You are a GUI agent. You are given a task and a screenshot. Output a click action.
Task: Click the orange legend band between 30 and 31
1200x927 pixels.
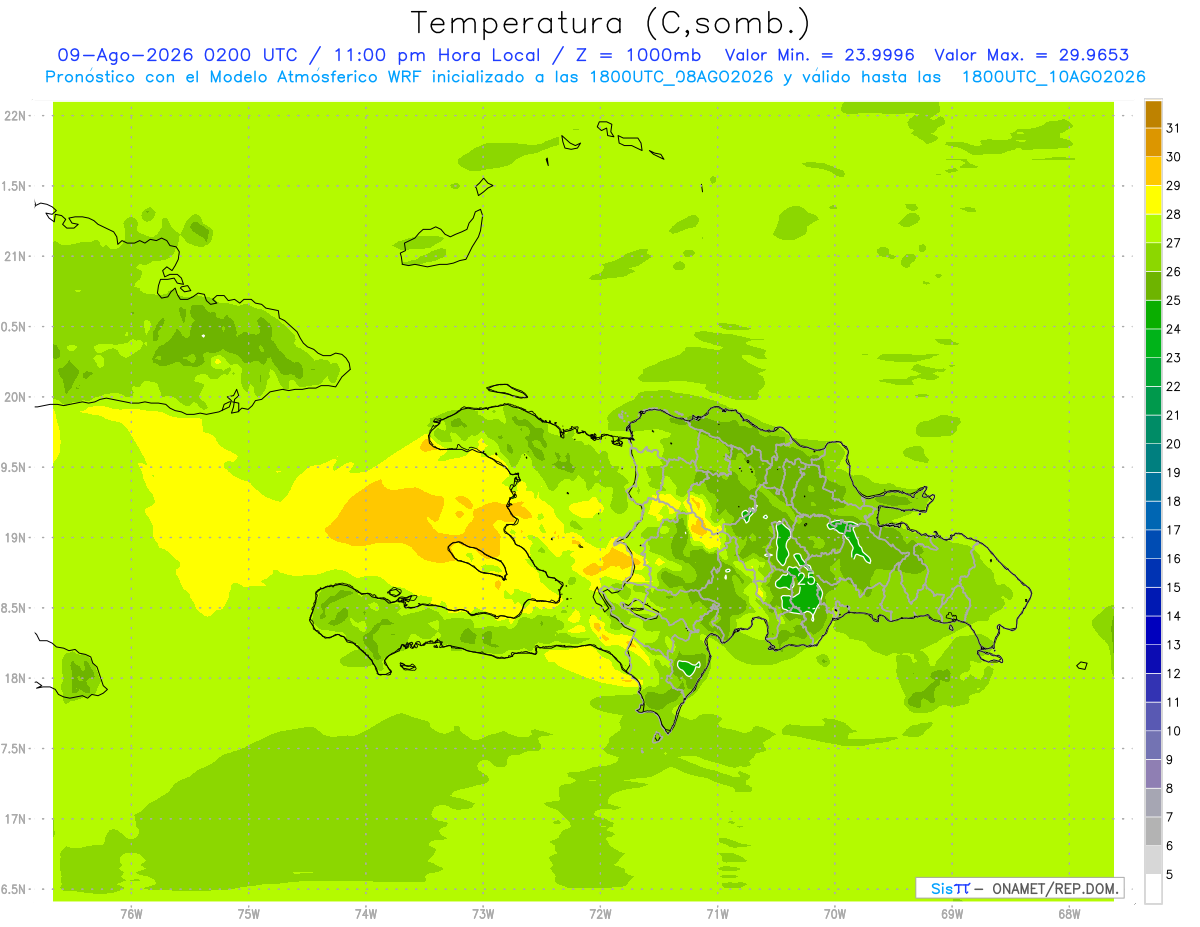tap(1153, 142)
